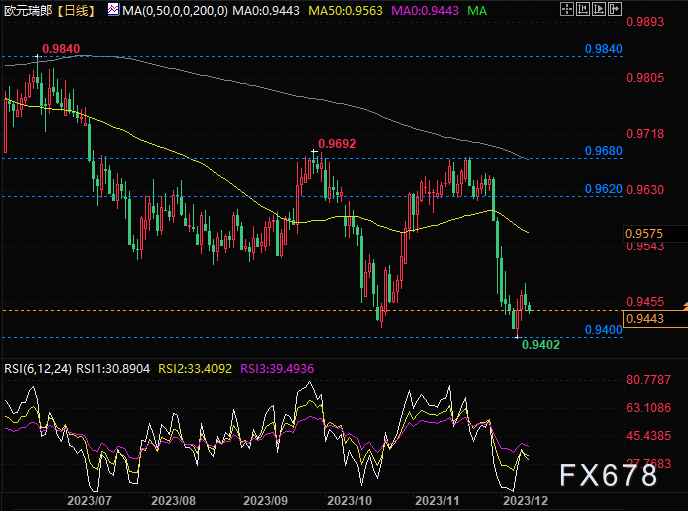Open the 欧元瑞郎 symbol selector

[x=27, y=10]
